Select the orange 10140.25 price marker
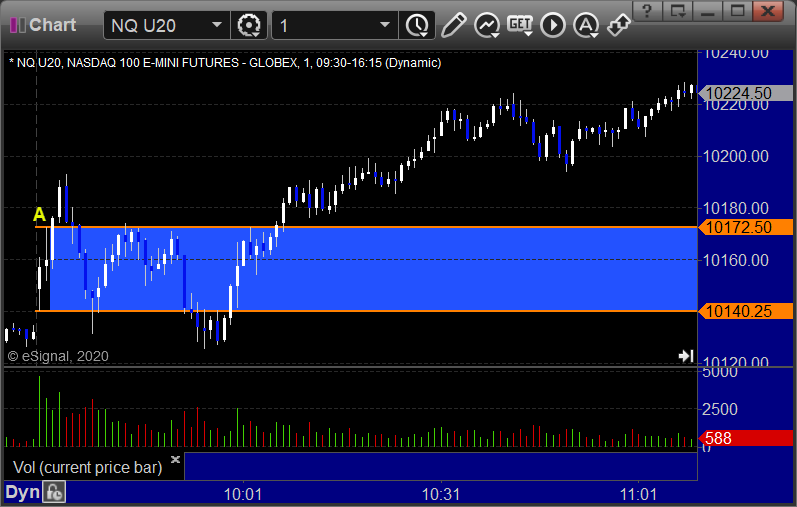797x507 pixels. coord(746,311)
